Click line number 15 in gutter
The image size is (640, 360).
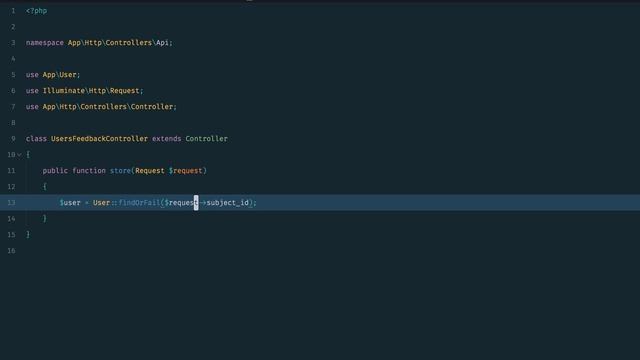point(11,235)
